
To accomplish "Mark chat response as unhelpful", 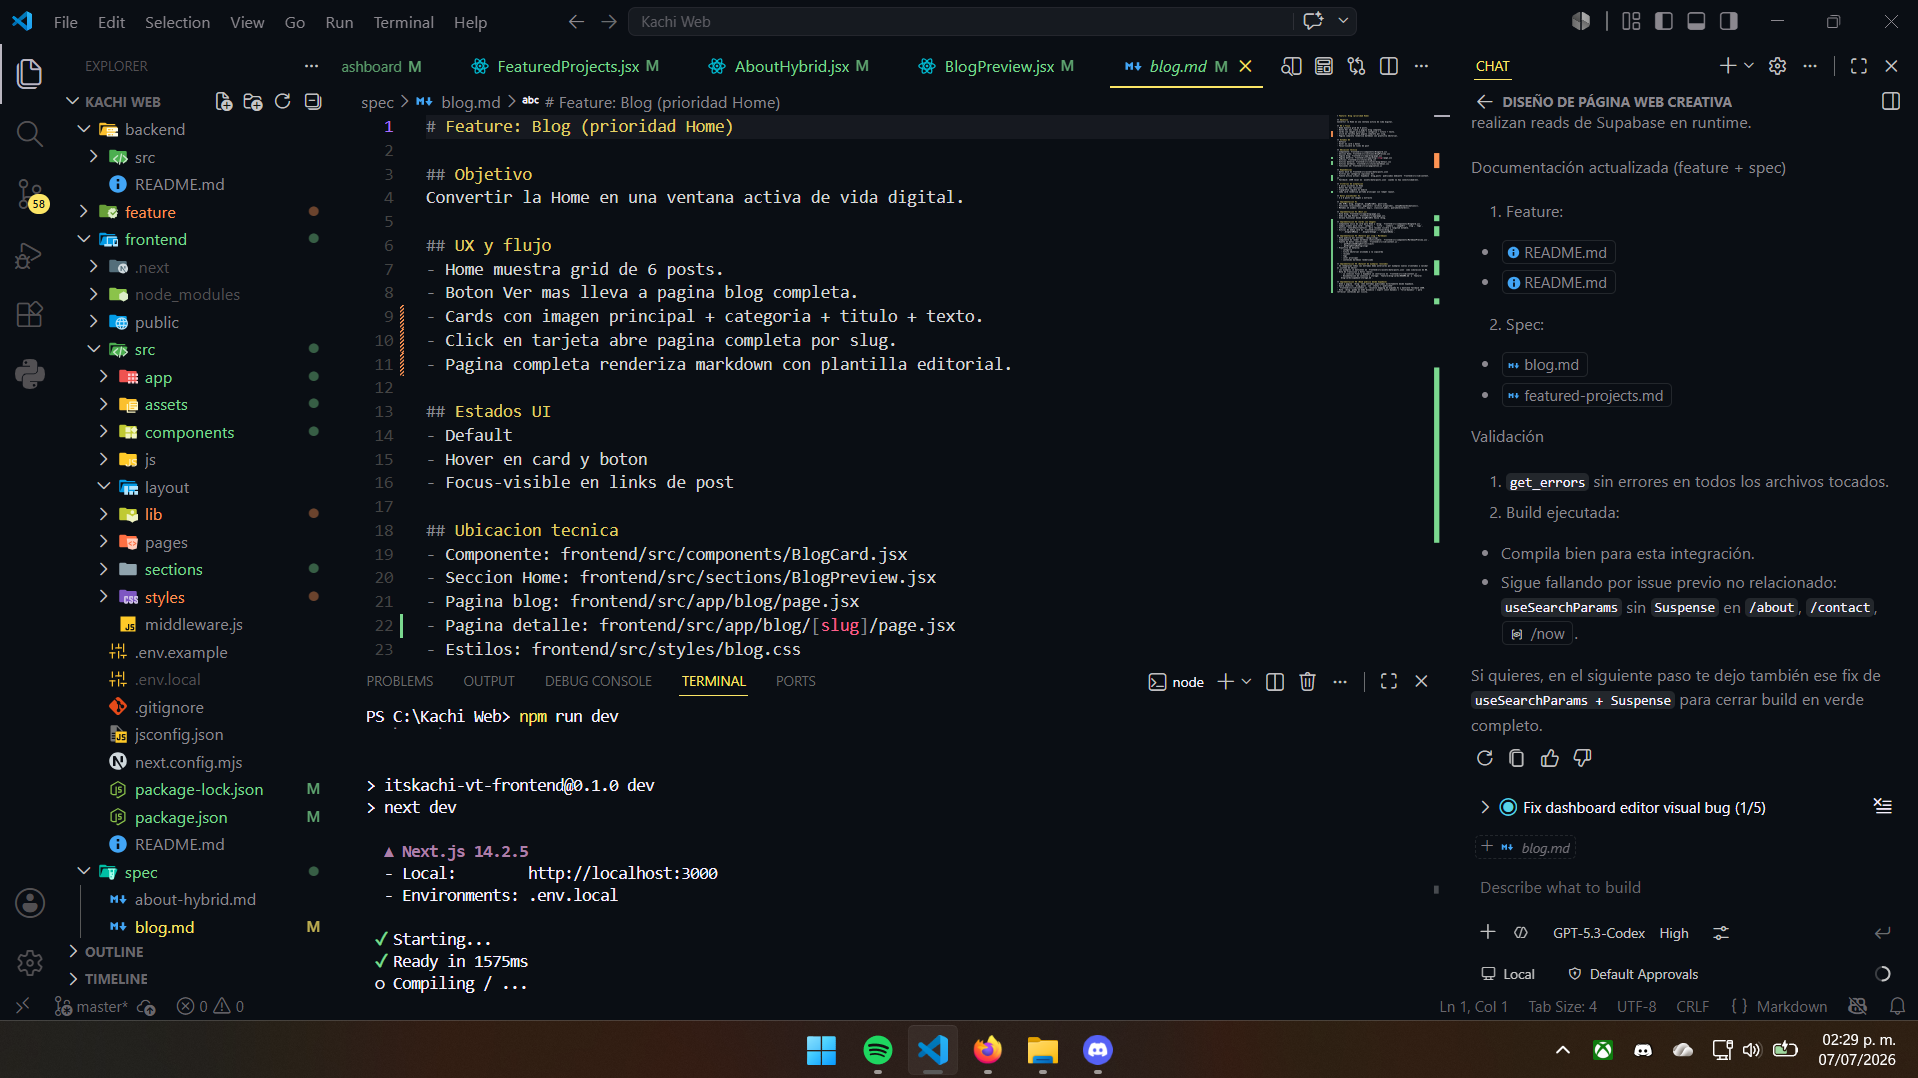I will pyautogui.click(x=1582, y=758).
